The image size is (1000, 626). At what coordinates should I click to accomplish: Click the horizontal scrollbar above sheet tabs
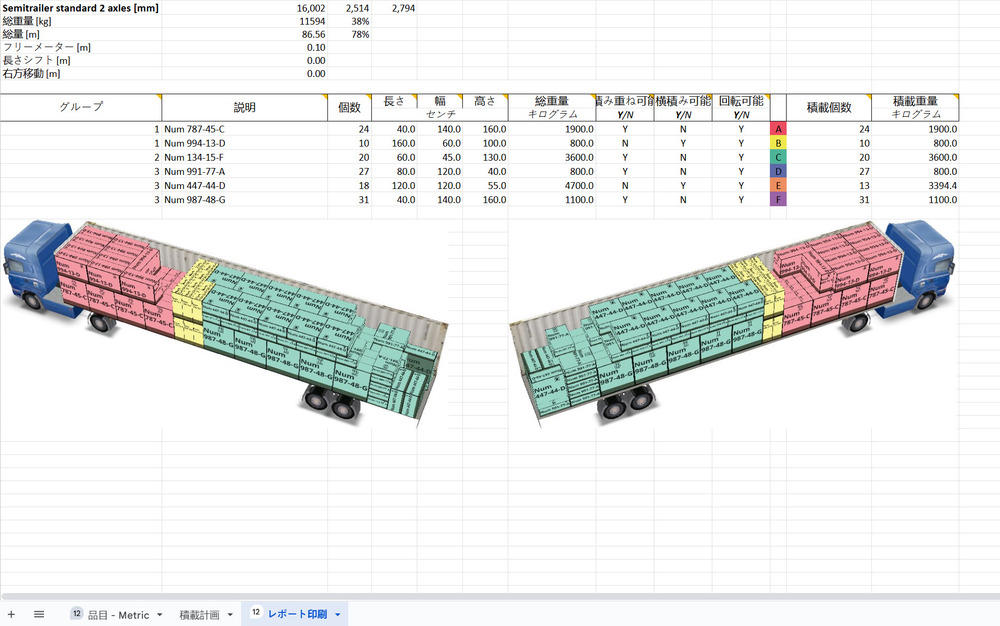tap(500, 597)
